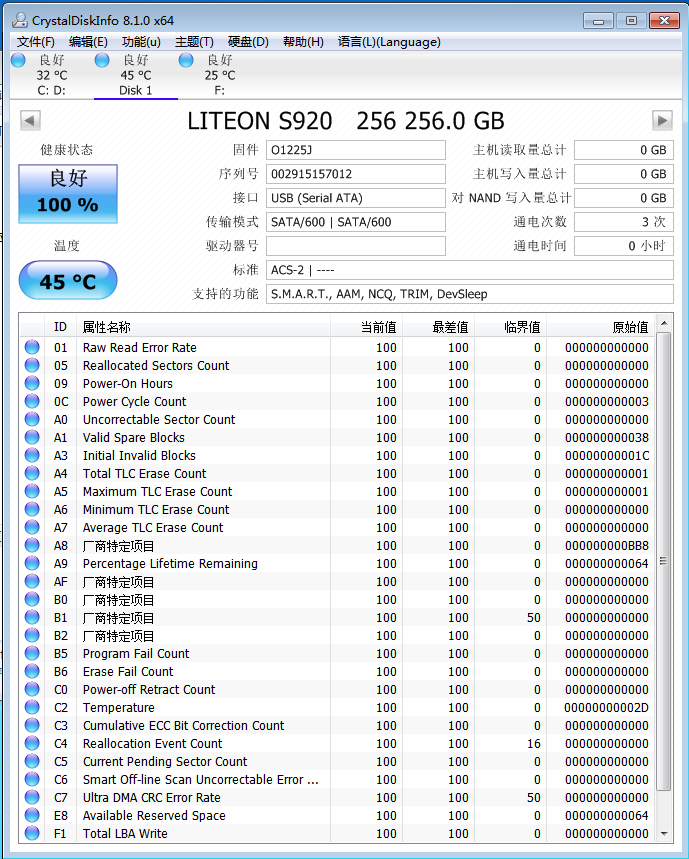Click the empty drive letter field
Screen dimensions: 689x859
(355, 246)
